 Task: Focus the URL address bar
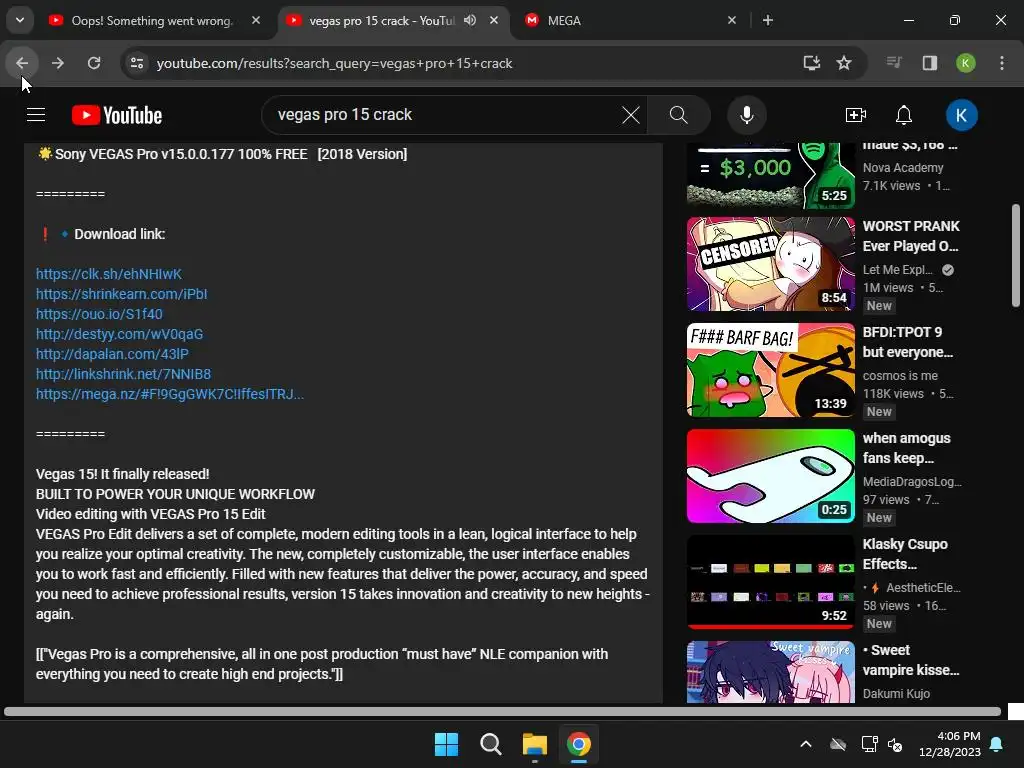[457, 63]
